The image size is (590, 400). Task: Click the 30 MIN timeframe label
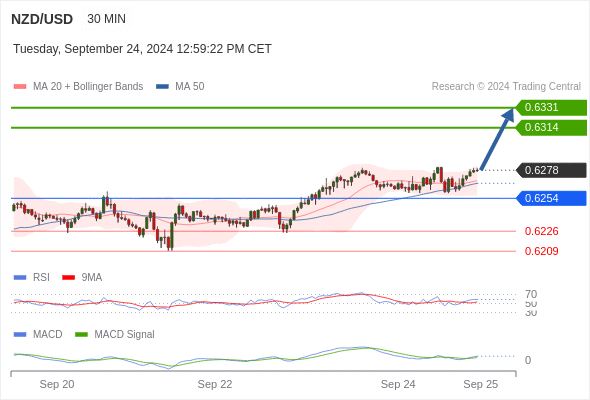click(106, 19)
